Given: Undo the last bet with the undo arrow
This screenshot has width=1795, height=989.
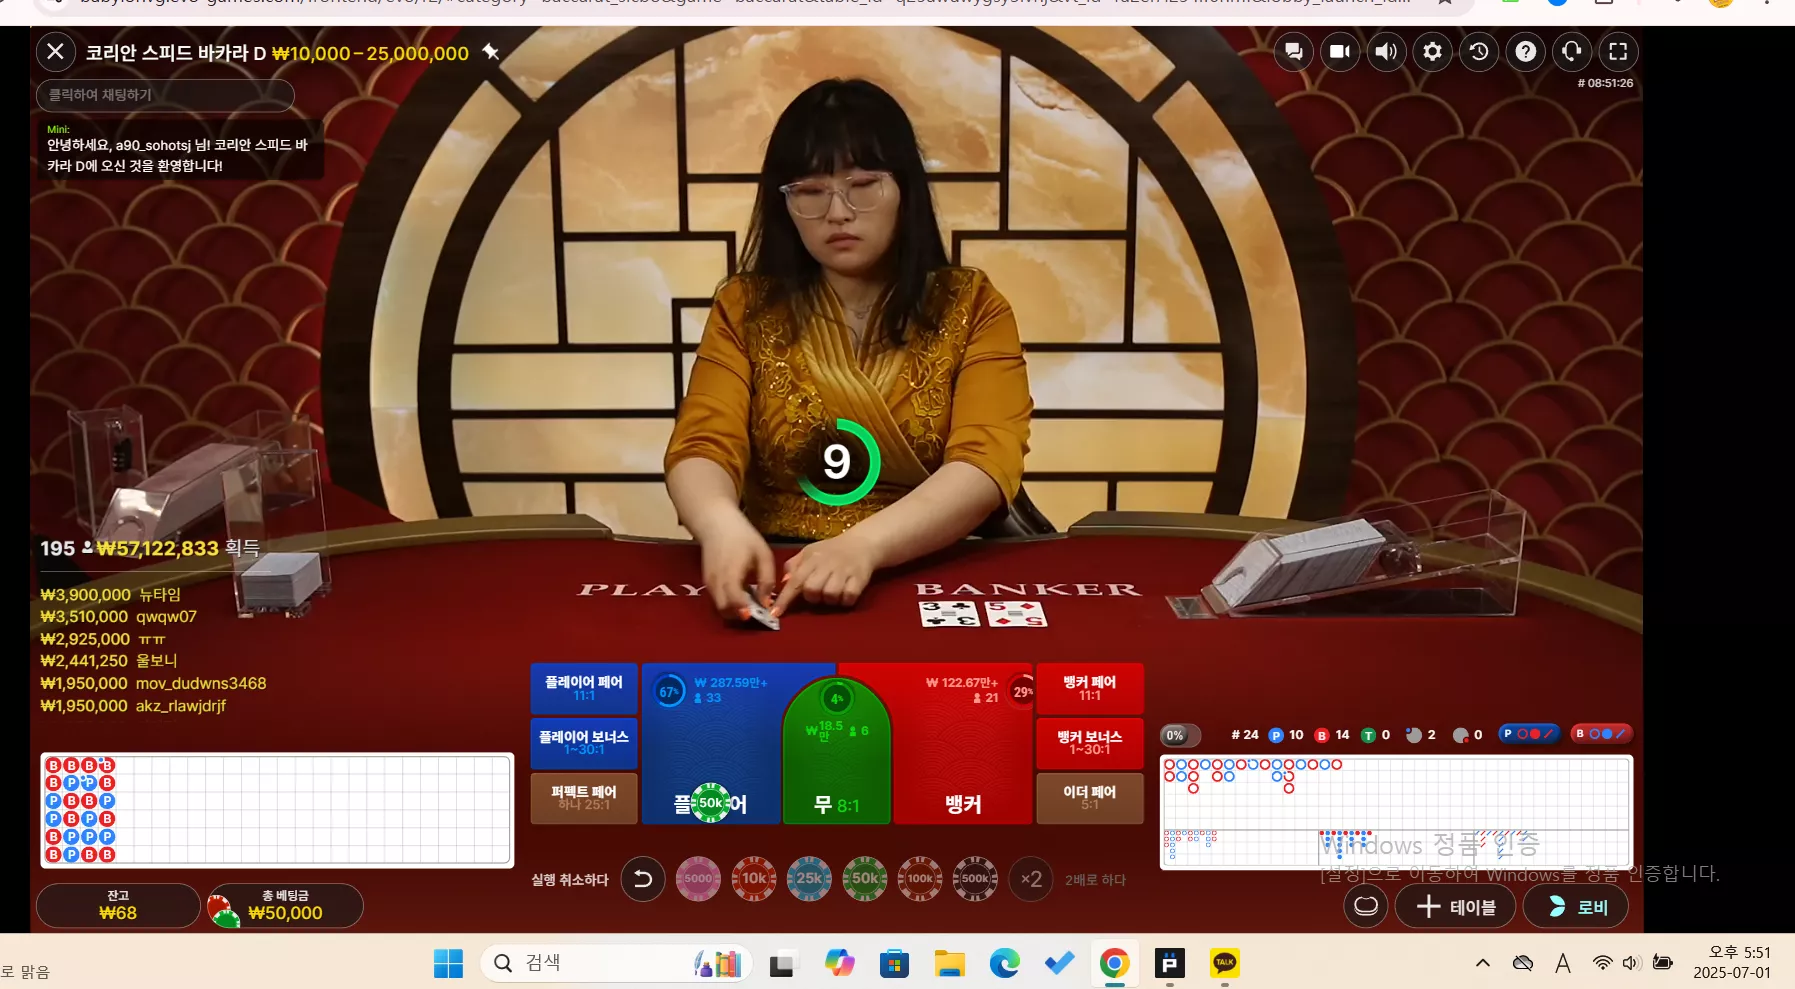Looking at the screenshot, I should pyautogui.click(x=643, y=879).
